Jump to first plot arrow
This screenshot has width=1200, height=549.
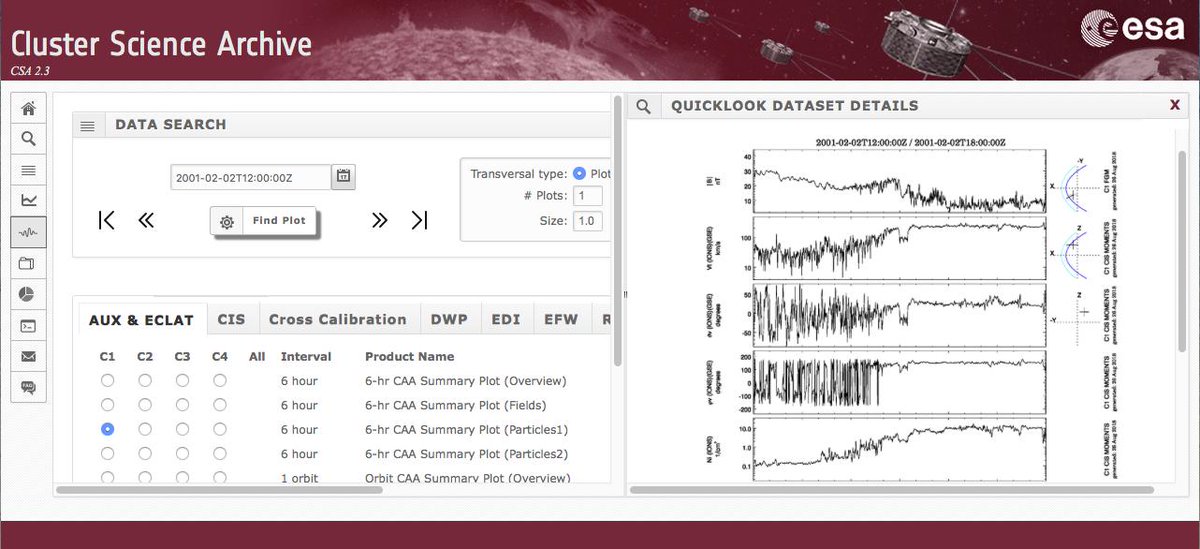107,220
